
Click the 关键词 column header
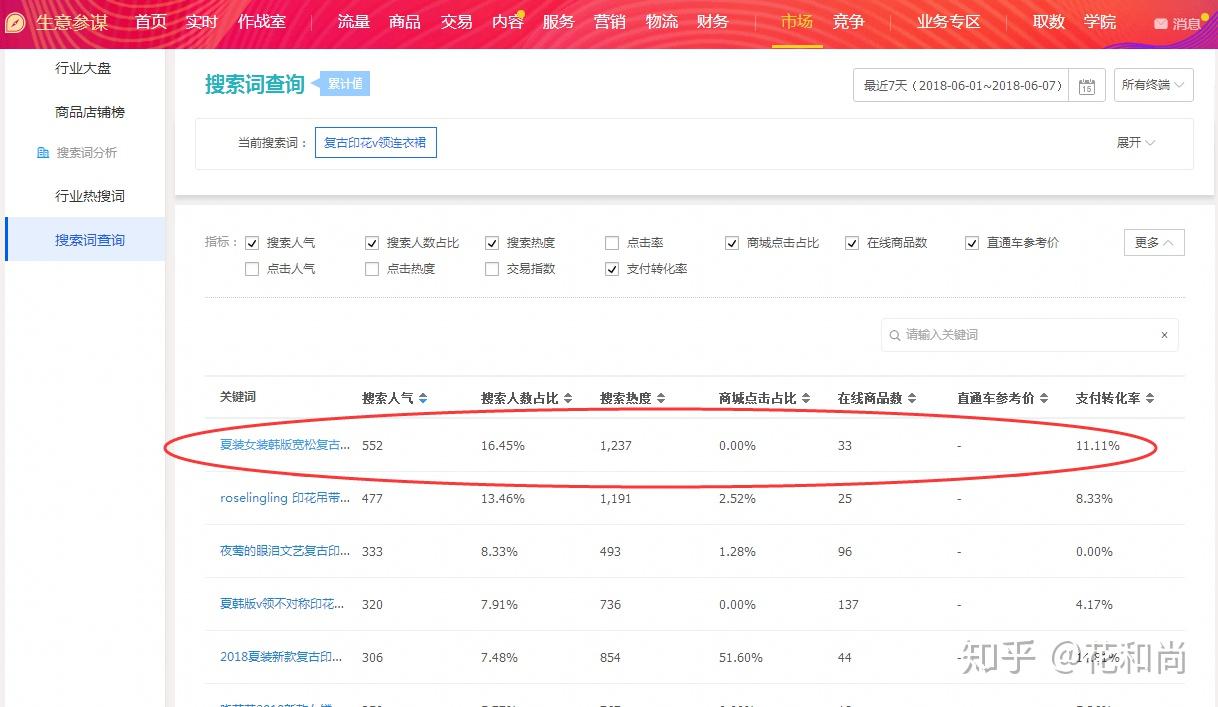[238, 397]
